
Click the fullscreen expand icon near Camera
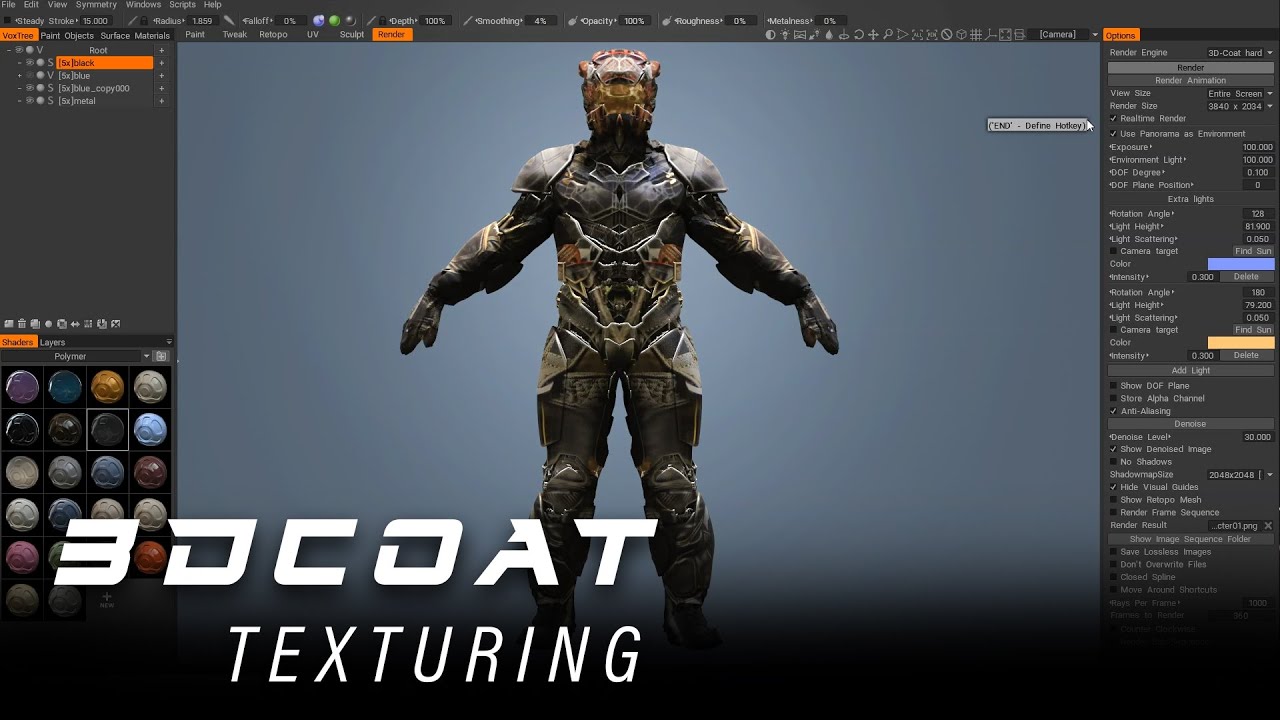point(1005,34)
